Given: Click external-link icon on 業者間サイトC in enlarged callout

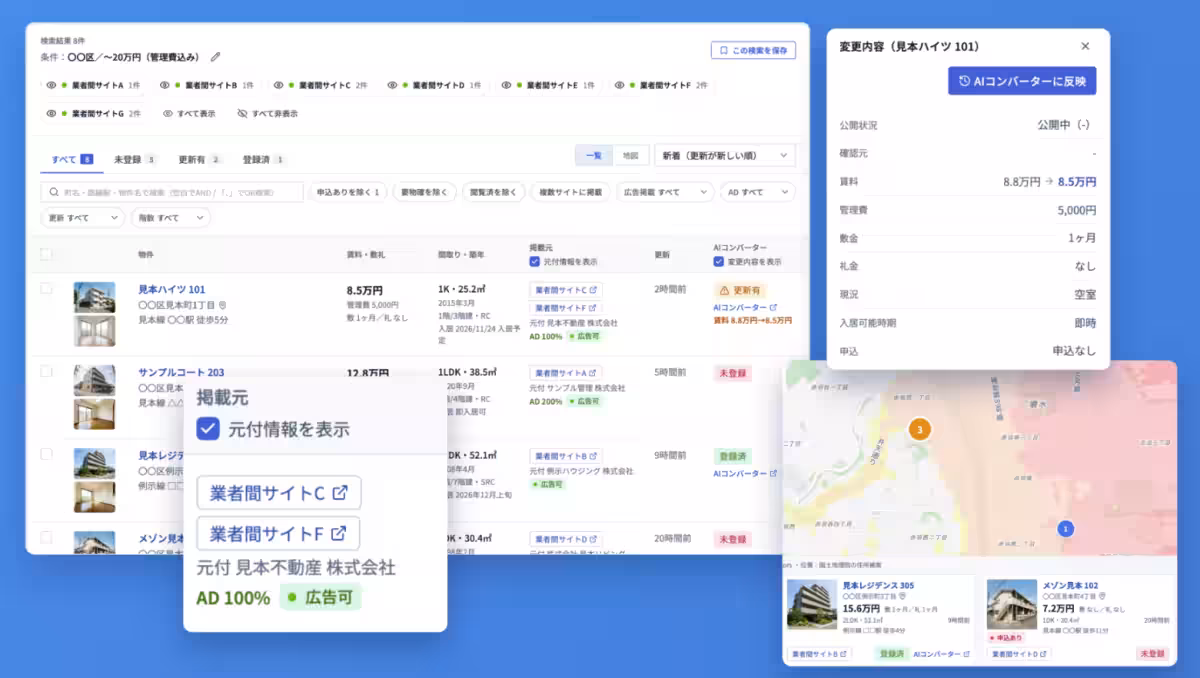Looking at the screenshot, I should click(340, 493).
